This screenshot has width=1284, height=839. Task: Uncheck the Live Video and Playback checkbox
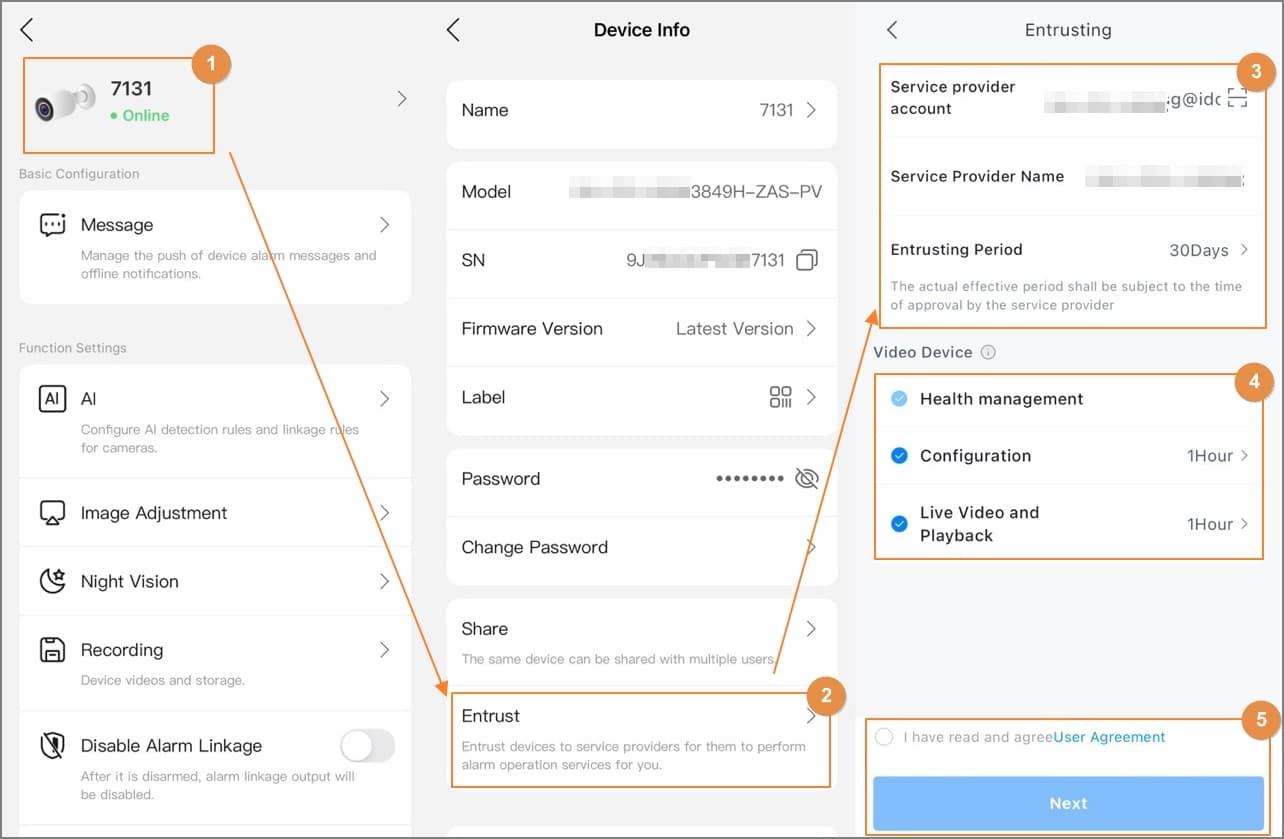[899, 523]
